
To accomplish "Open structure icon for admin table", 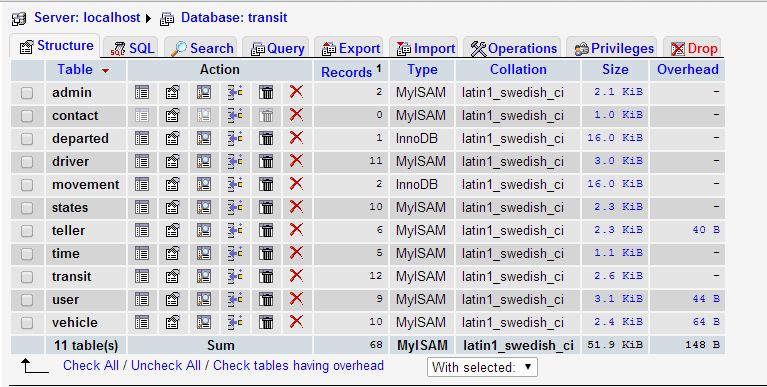I will (173, 92).
